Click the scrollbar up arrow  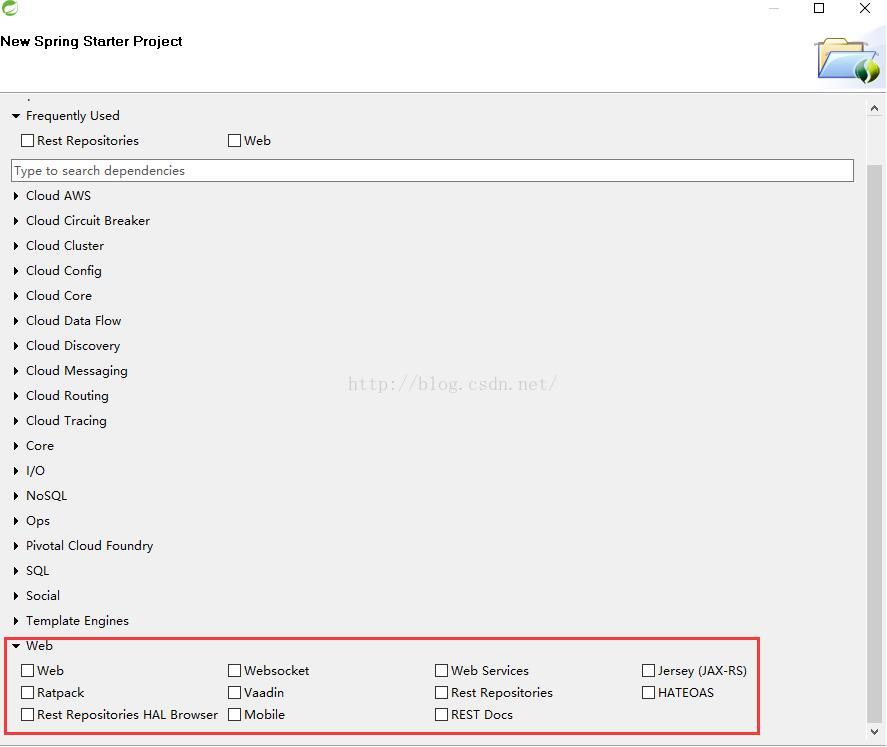[874, 107]
